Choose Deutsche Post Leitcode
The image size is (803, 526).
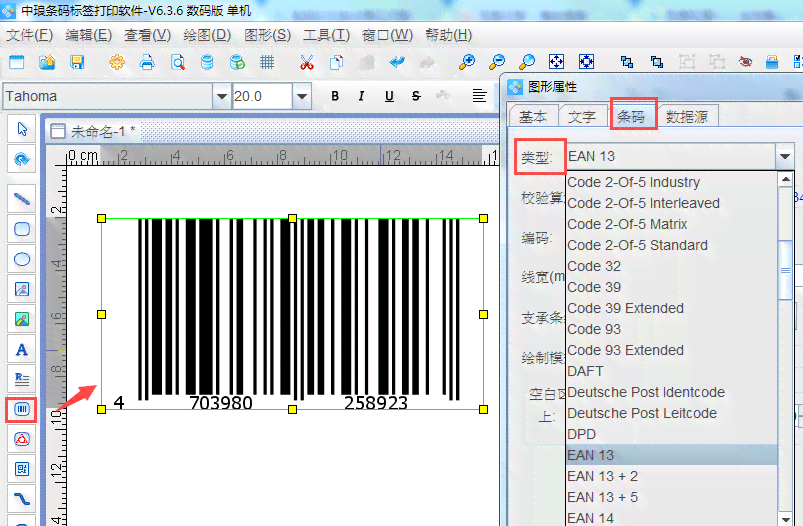[672, 413]
